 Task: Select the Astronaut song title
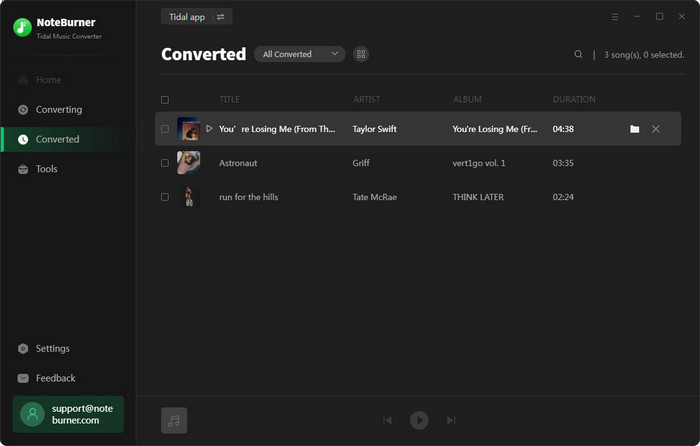point(238,163)
